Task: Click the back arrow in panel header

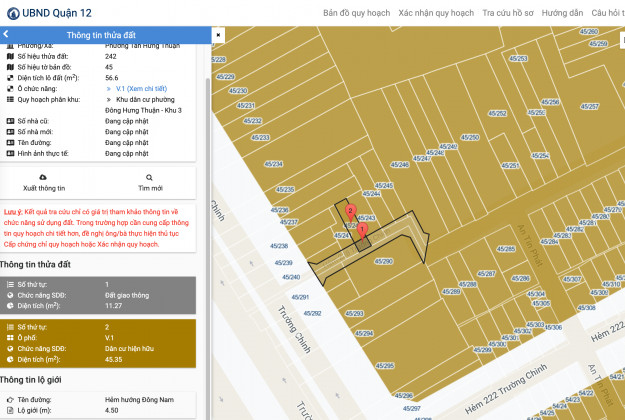Action: [x=6, y=35]
